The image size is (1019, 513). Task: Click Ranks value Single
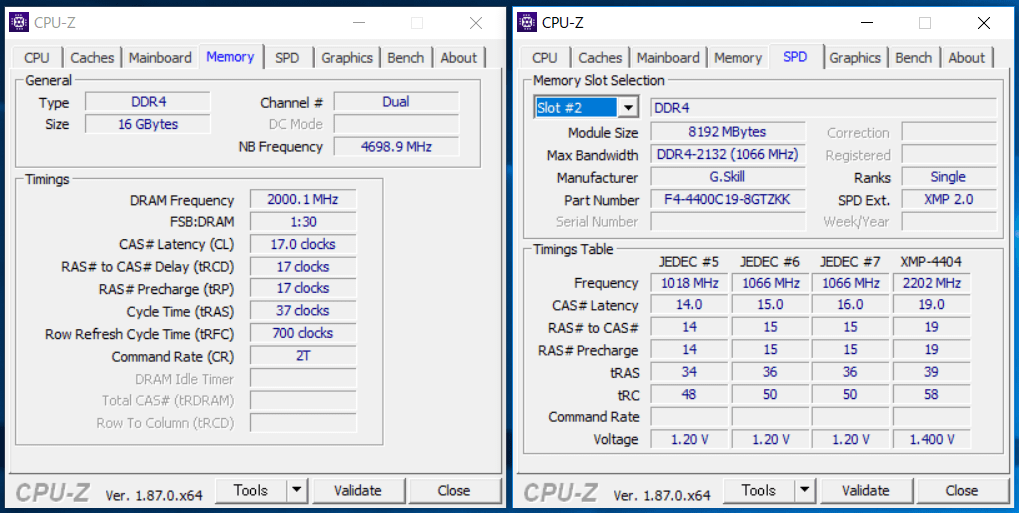(949, 177)
